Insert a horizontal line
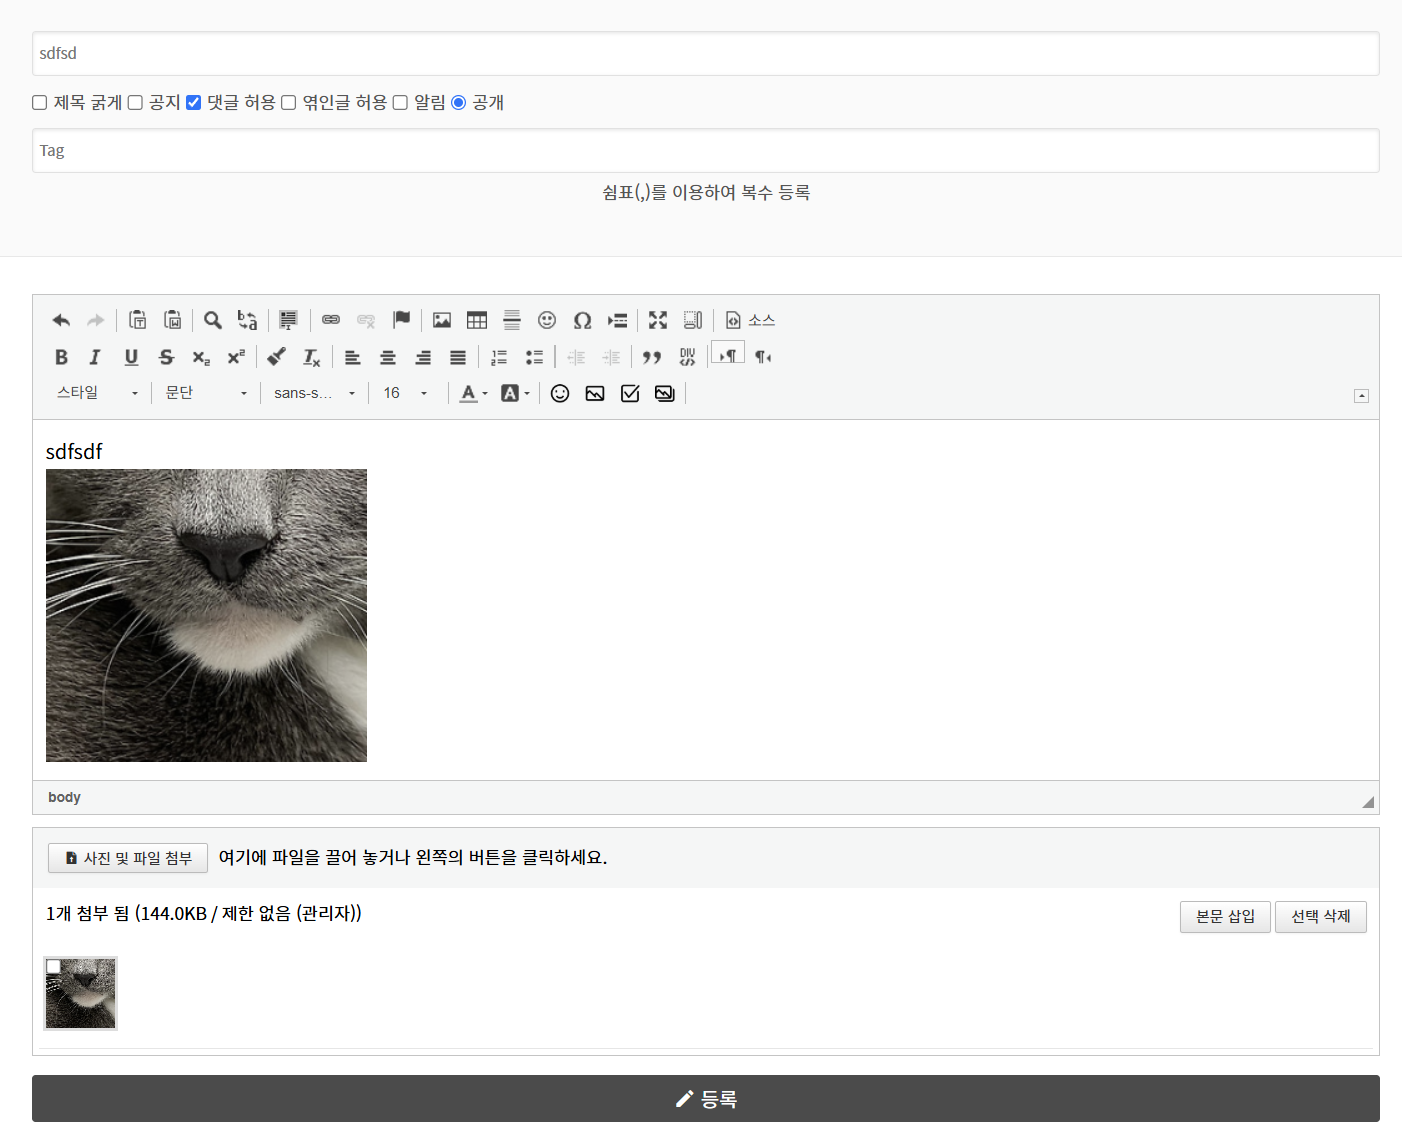 point(512,320)
